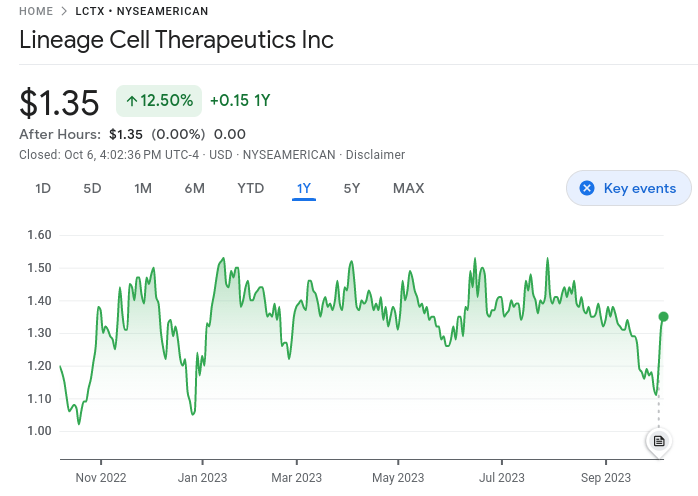This screenshot has height=496, width=698.
Task: Click the $1.35 current price
Action: click(x=60, y=103)
